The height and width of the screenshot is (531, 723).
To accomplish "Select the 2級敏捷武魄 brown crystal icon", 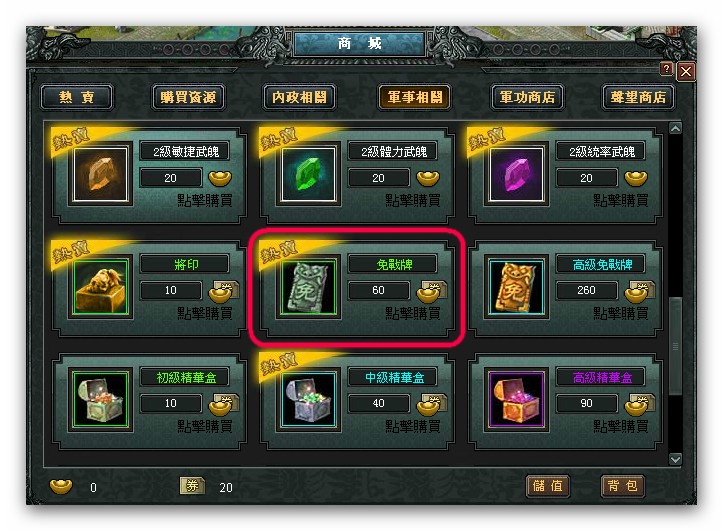I will (101, 174).
